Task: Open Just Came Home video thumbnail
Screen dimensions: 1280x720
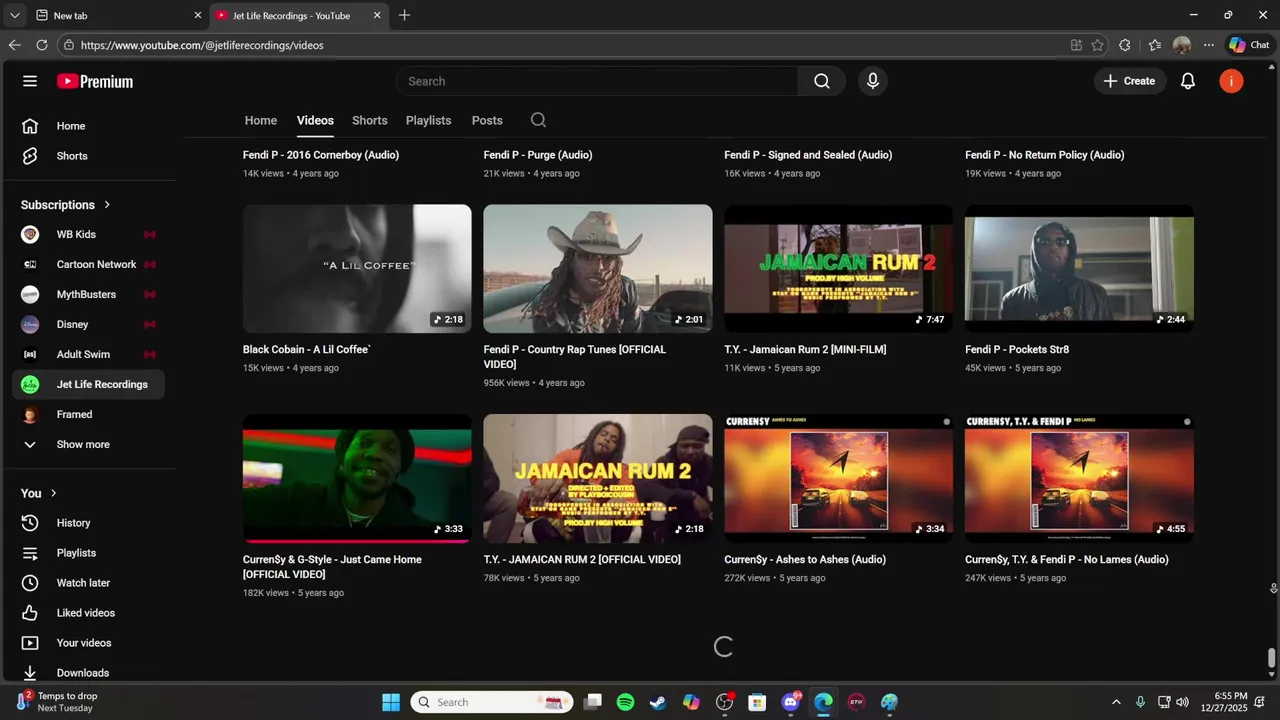Action: tap(357, 479)
